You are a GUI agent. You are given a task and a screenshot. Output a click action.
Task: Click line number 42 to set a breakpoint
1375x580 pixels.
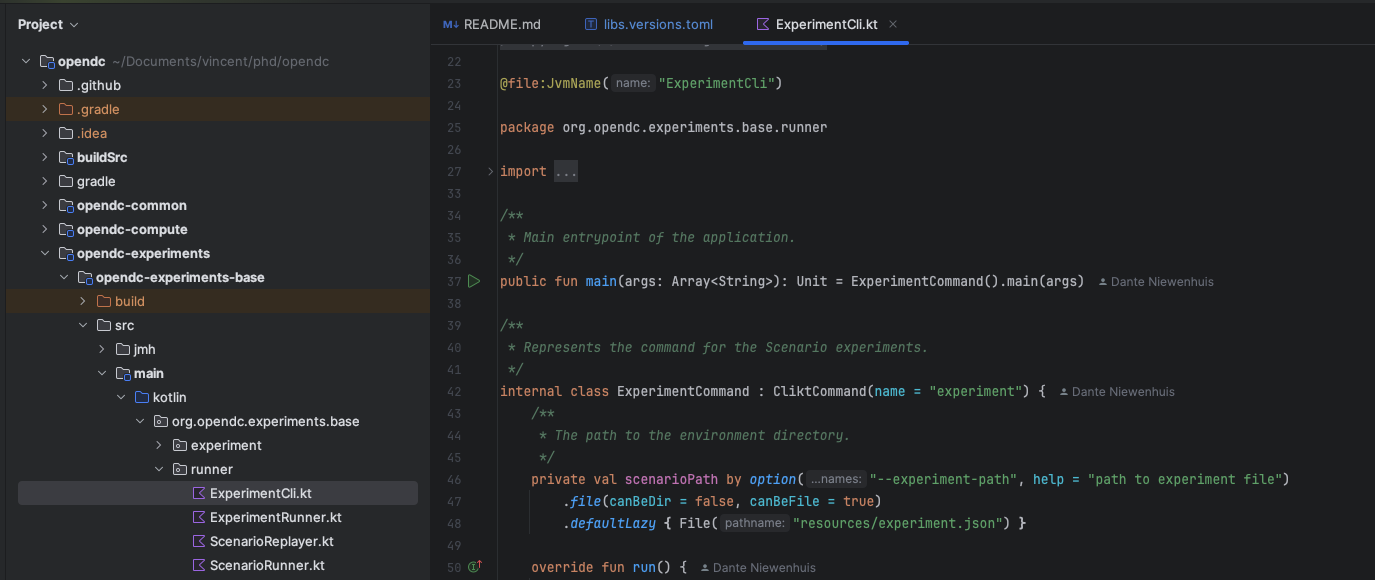(x=453, y=391)
